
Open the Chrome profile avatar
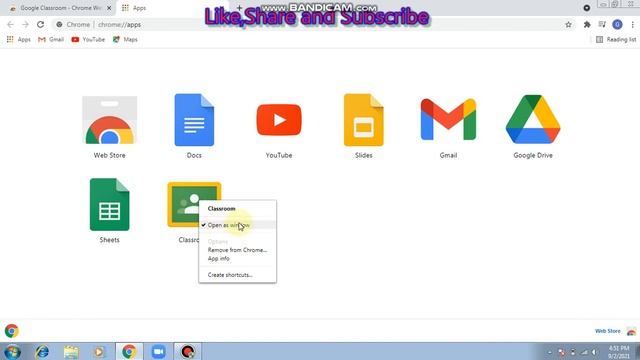click(617, 24)
